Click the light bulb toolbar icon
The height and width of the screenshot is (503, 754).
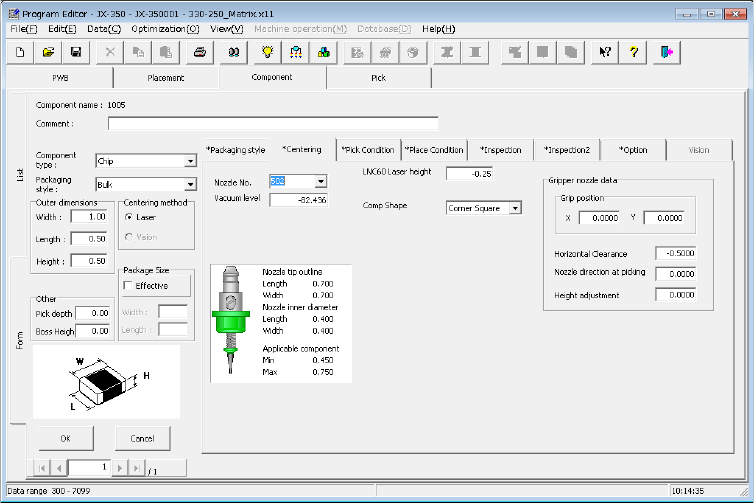pos(268,52)
